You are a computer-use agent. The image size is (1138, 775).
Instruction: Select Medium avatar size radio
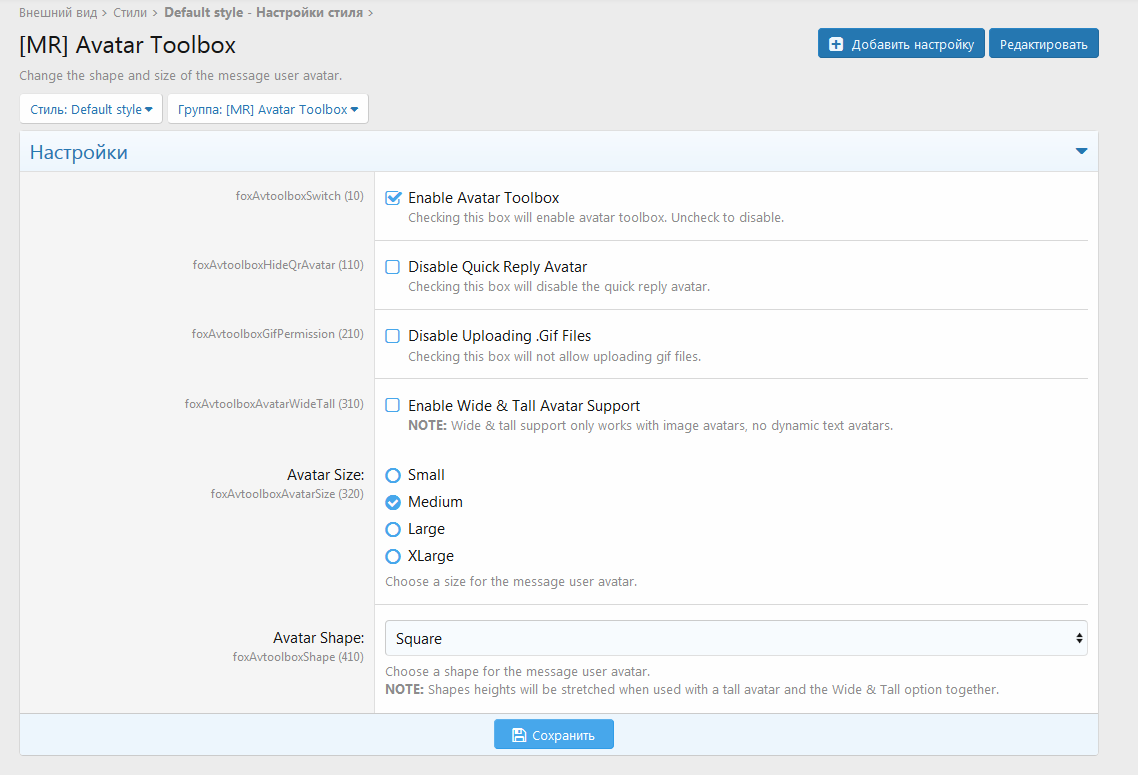[393, 502]
